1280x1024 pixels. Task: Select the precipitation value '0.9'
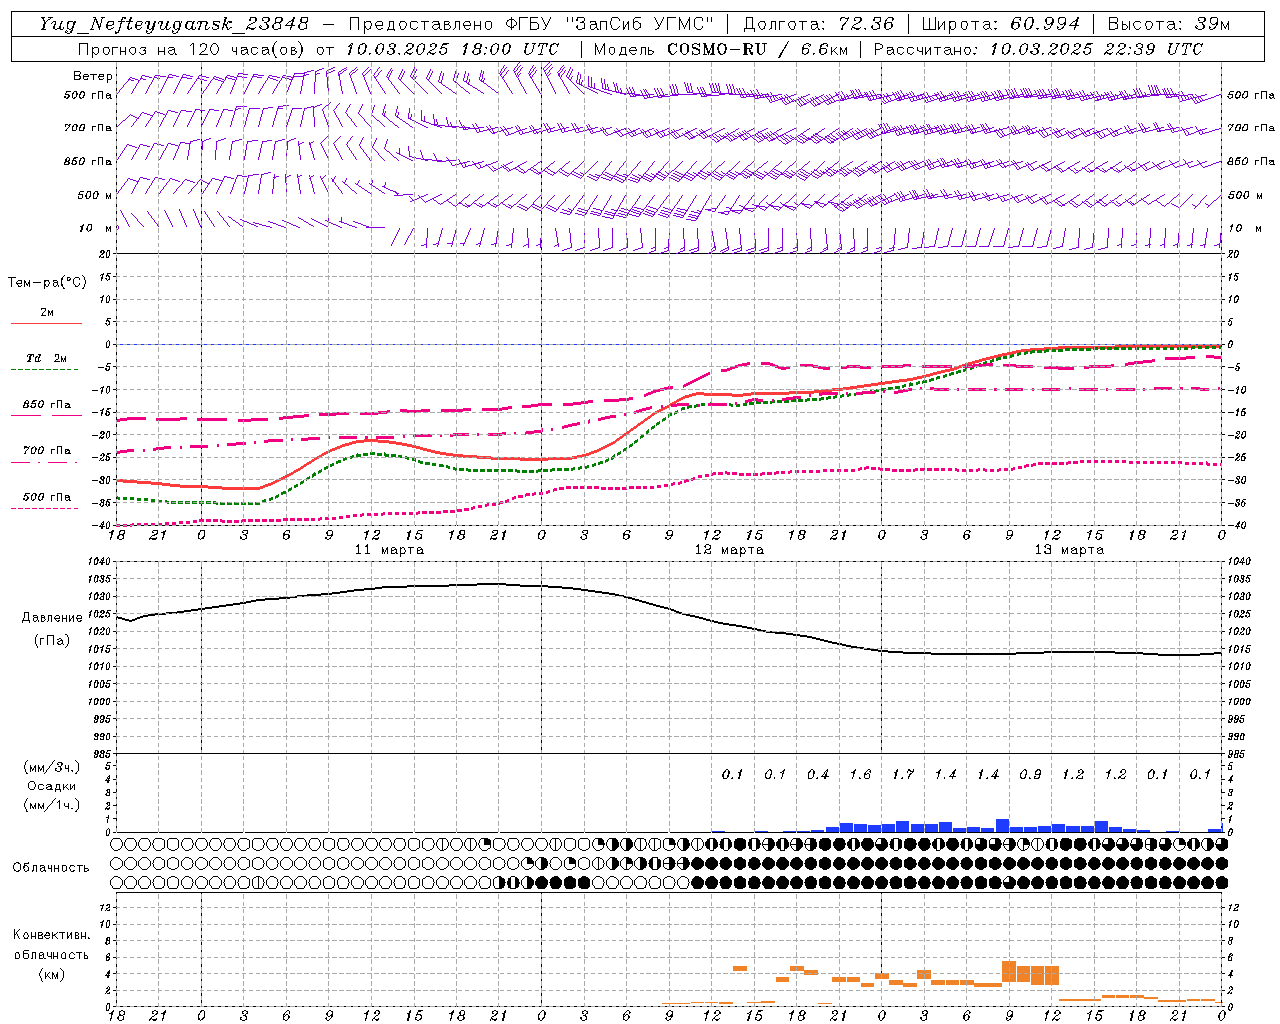click(x=1030, y=774)
